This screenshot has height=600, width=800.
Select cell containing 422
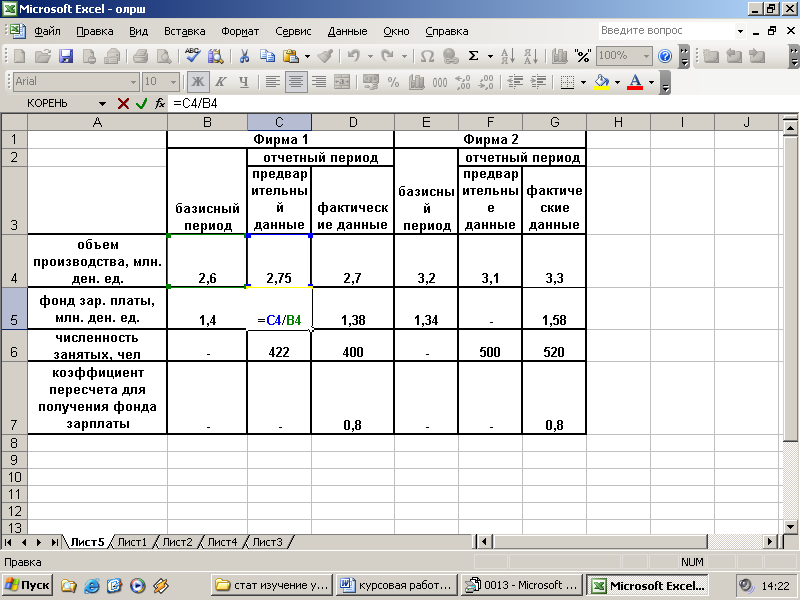[279, 345]
